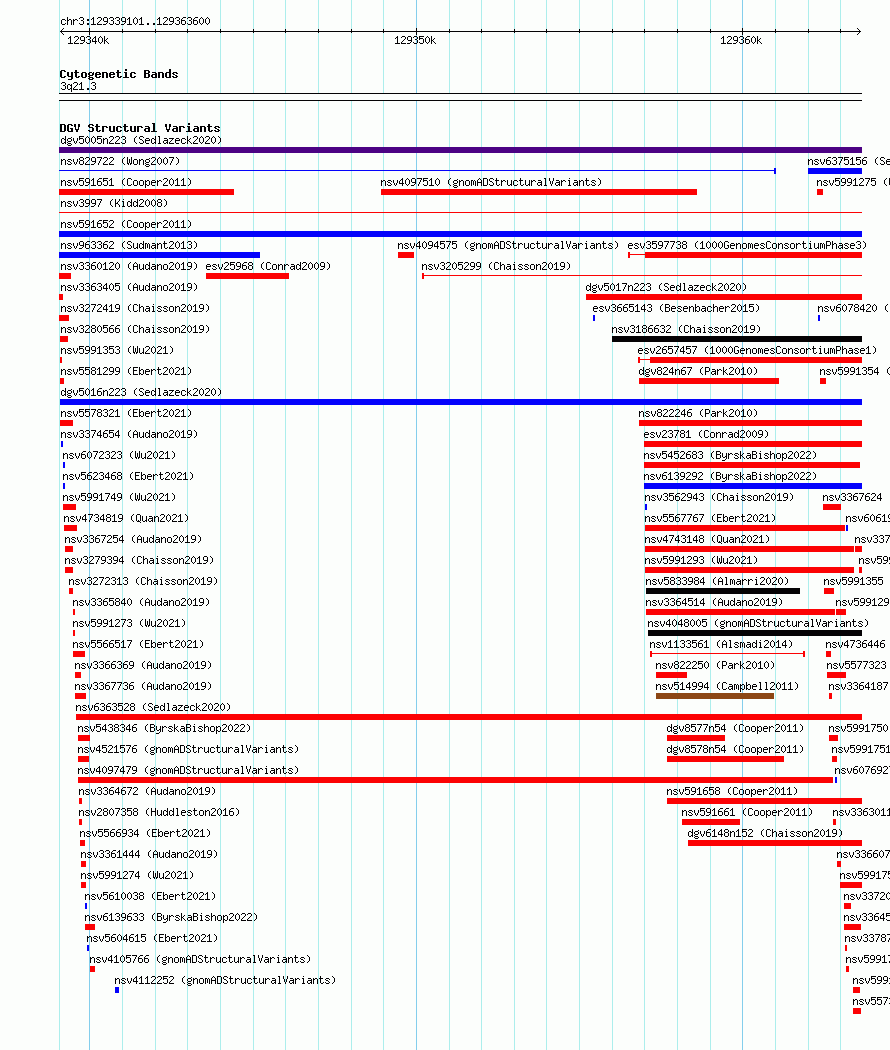The height and width of the screenshot is (1050, 890).
Task: Click nsv3997 (Kidd2008) variant
Action: pos(114,203)
